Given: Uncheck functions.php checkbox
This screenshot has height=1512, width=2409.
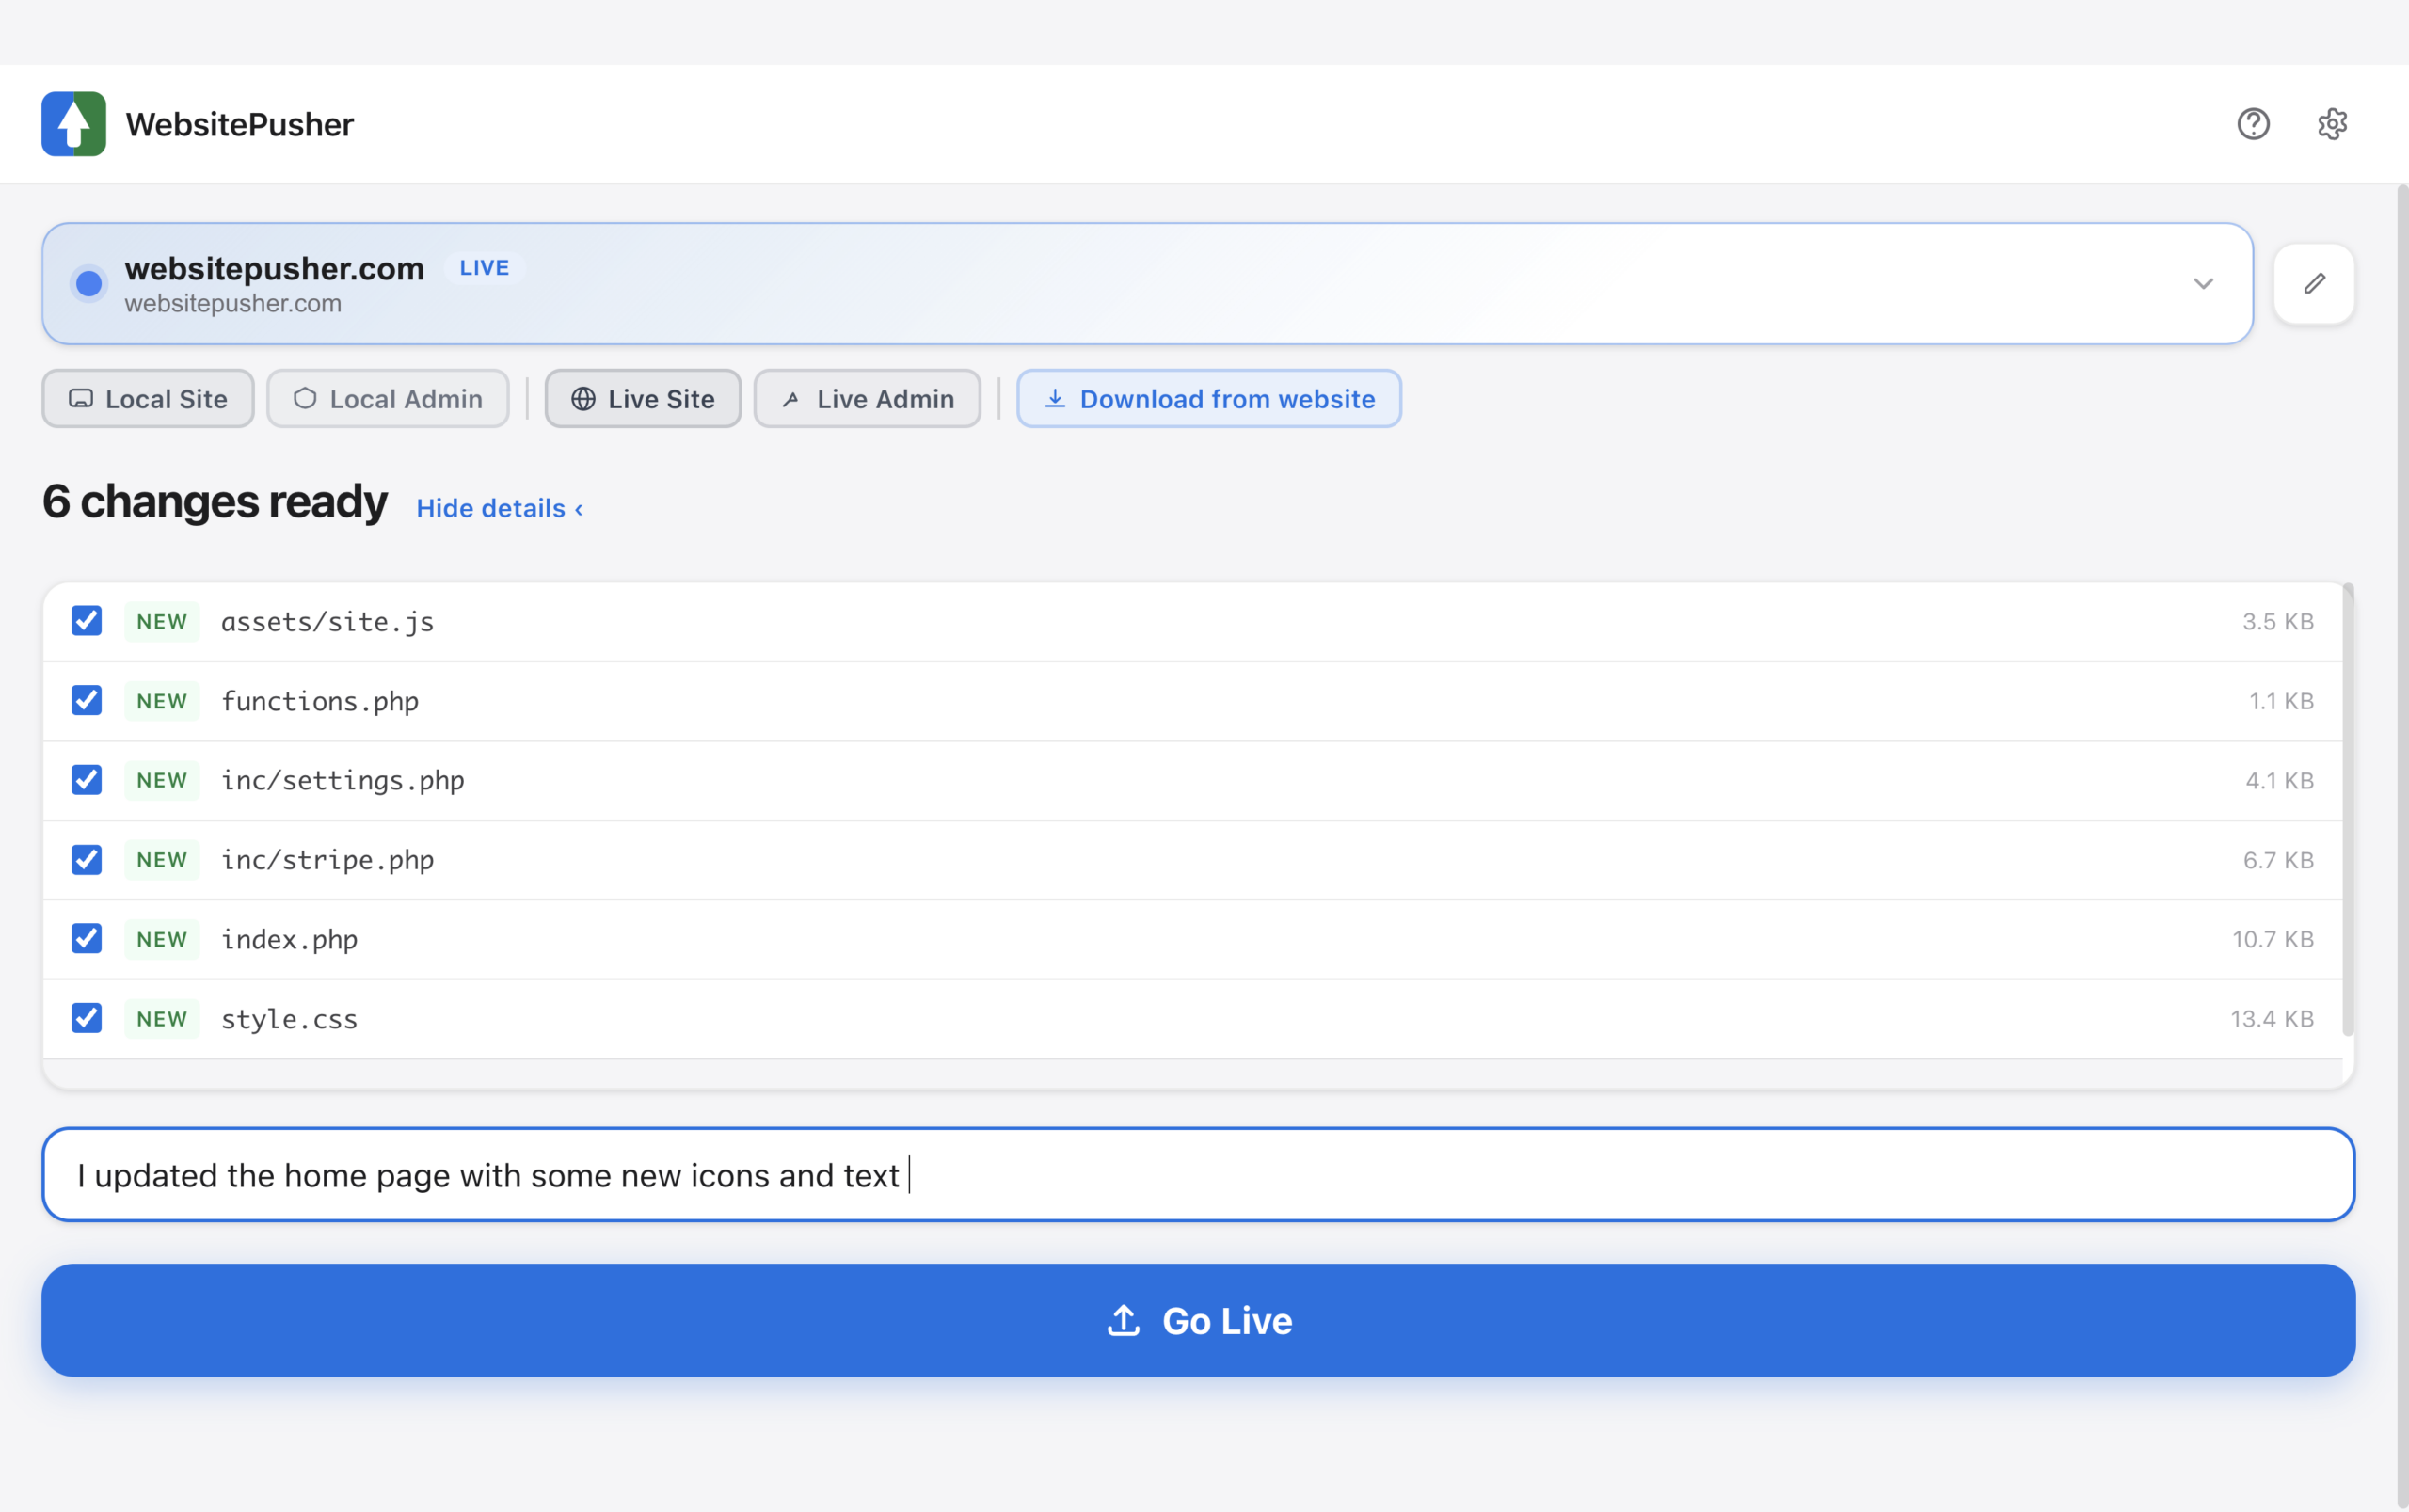Looking at the screenshot, I should pos(87,701).
